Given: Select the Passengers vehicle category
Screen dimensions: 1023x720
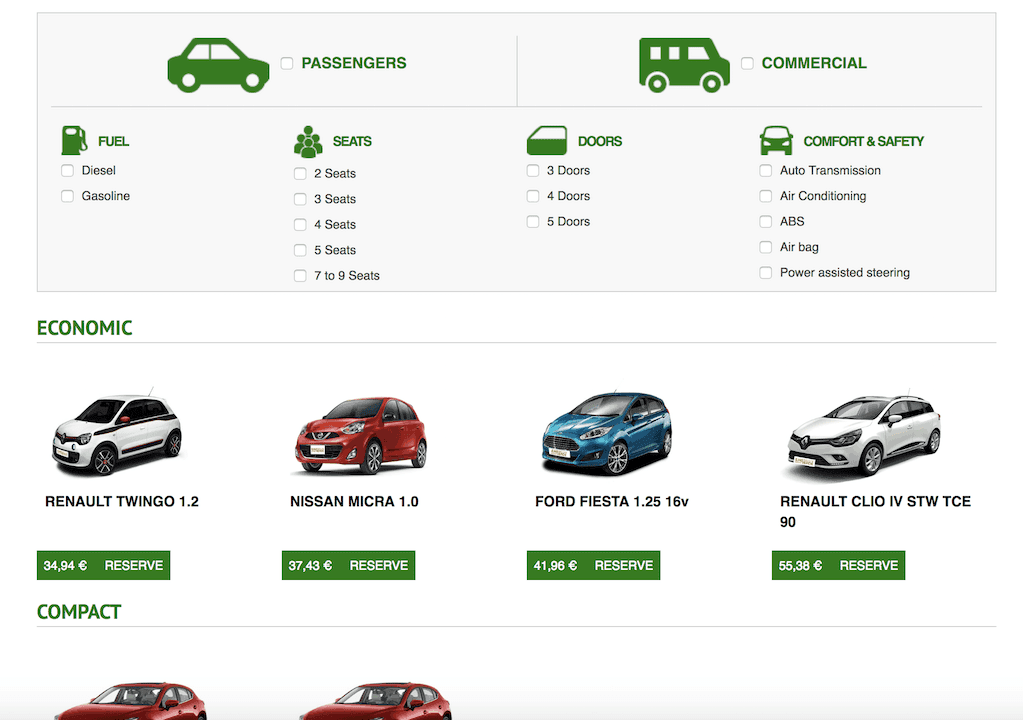Looking at the screenshot, I should pyautogui.click(x=287, y=62).
